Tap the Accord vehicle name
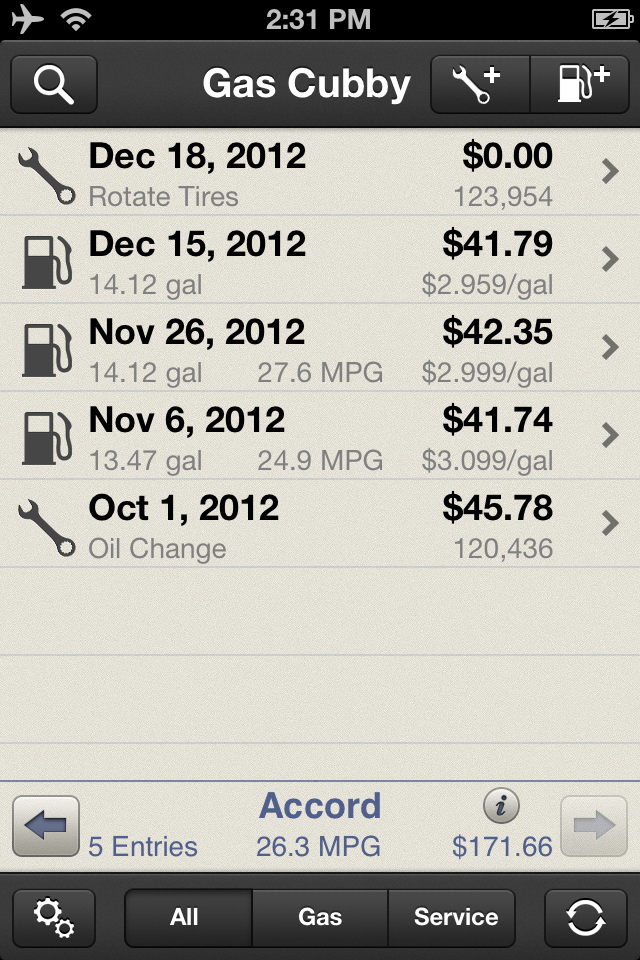 pyautogui.click(x=320, y=806)
